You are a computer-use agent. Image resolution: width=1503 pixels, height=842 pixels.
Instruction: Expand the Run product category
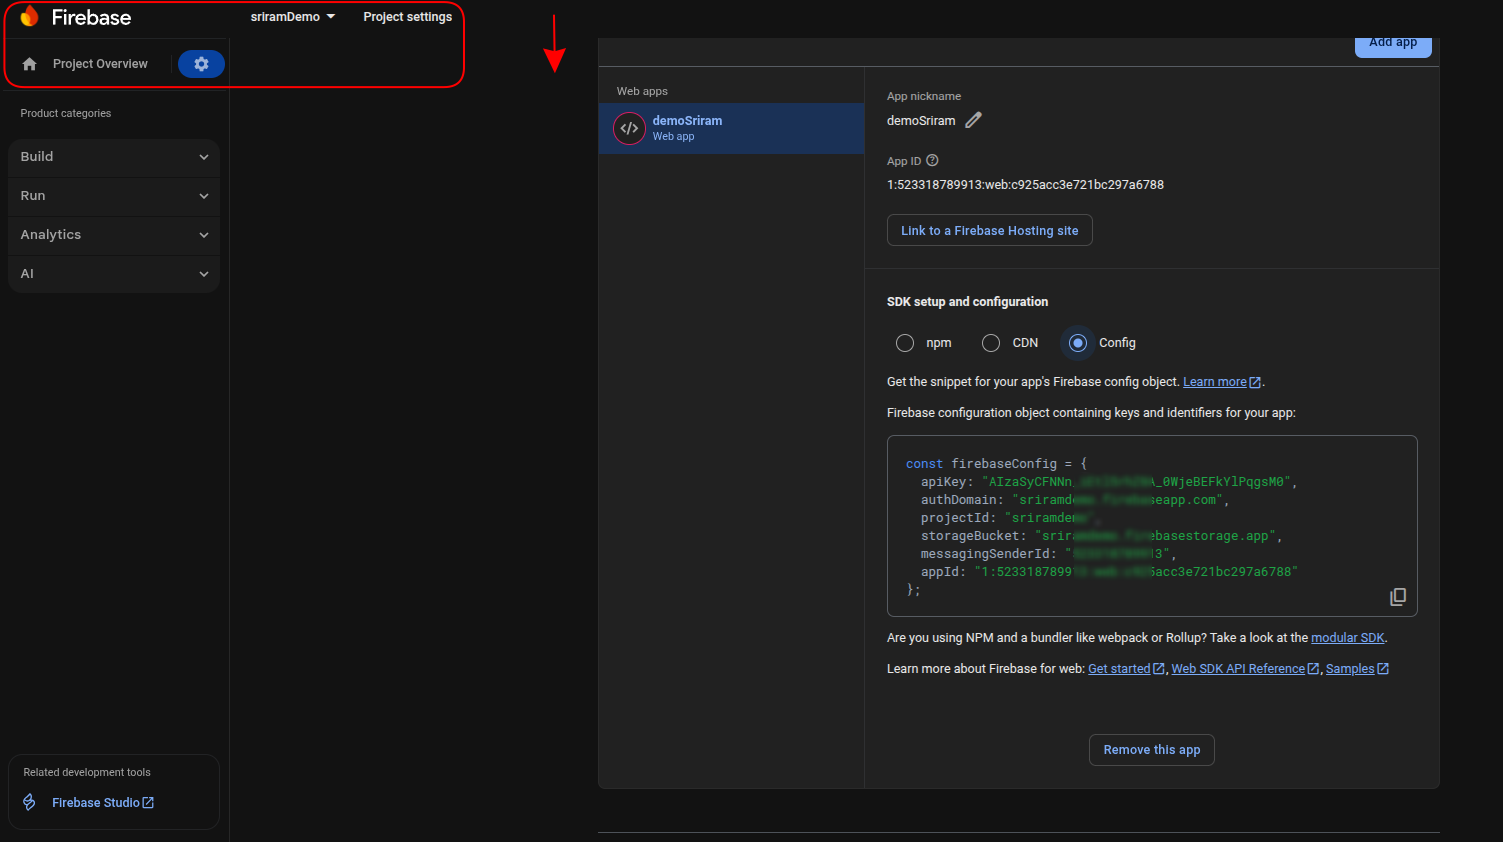(114, 196)
